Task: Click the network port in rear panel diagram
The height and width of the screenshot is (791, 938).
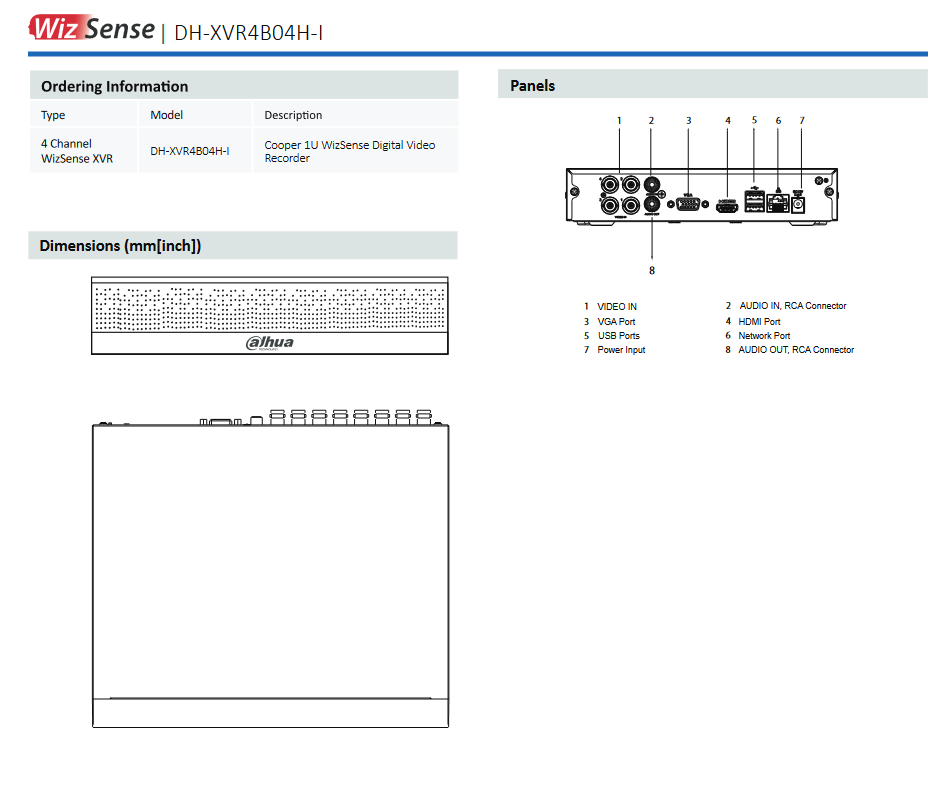Action: click(x=778, y=203)
